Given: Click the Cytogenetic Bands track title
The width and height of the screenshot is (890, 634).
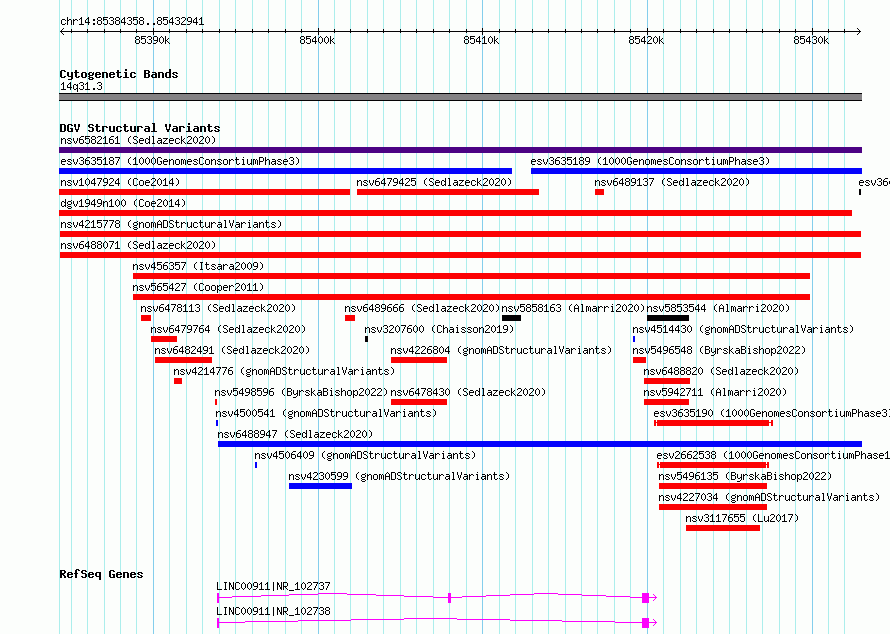Looking at the screenshot, I should pyautogui.click(x=119, y=74).
